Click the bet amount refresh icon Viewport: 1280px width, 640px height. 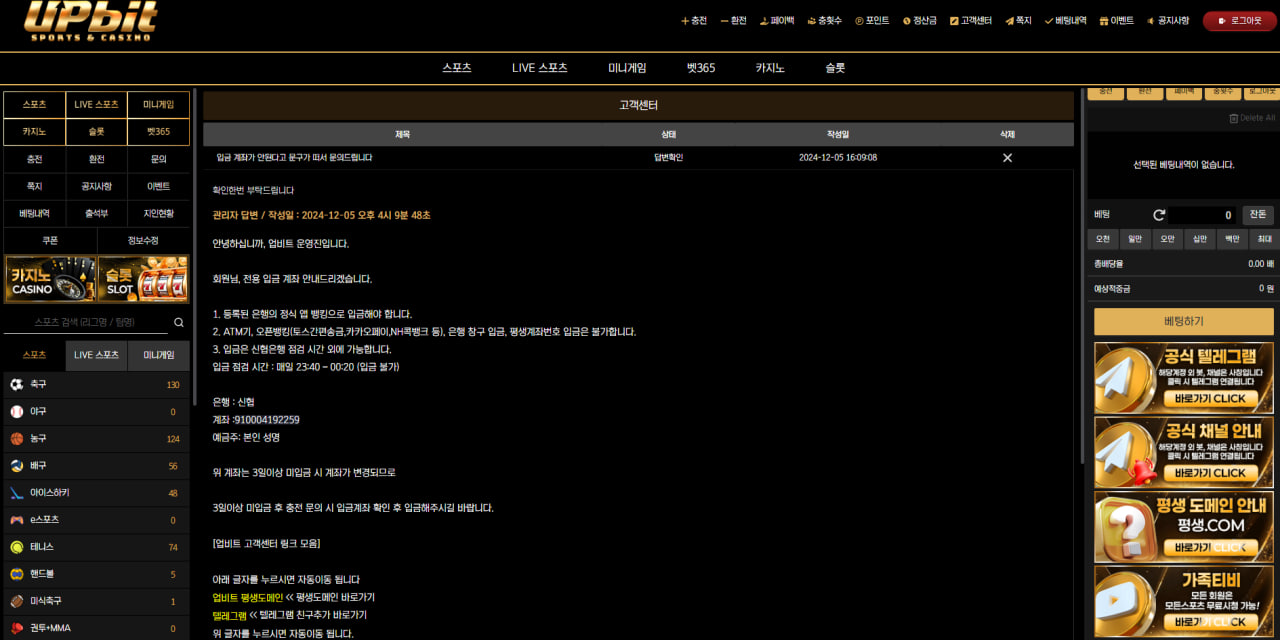(x=1159, y=215)
